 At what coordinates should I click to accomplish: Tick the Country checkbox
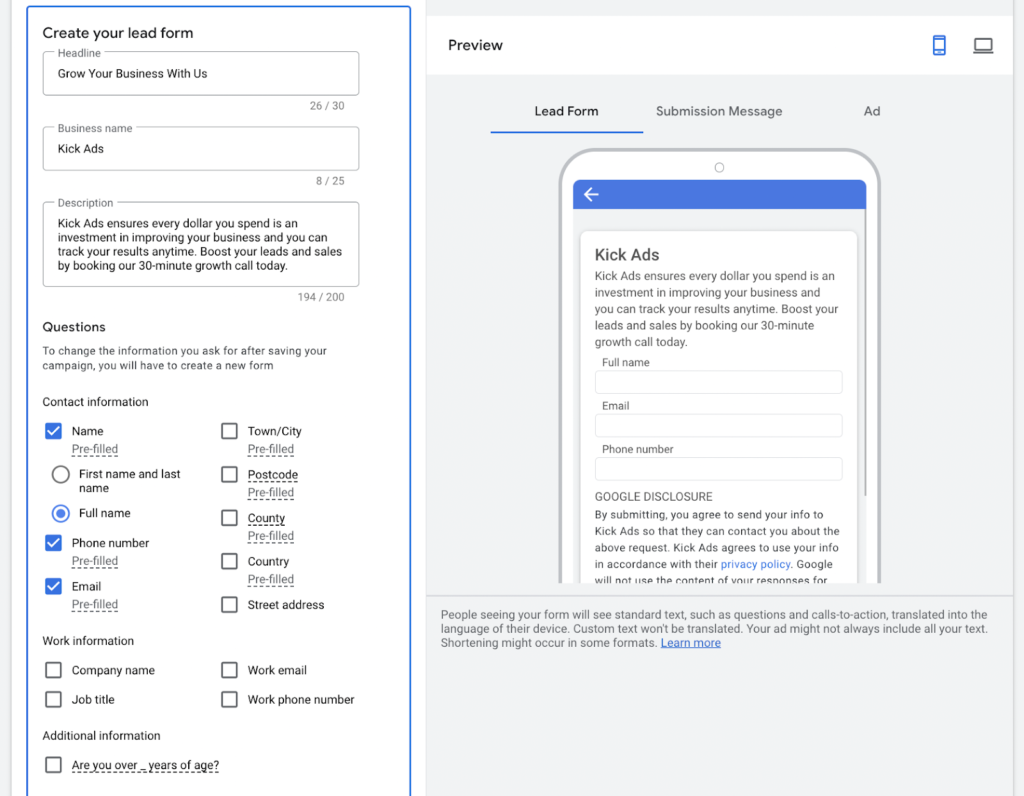[229, 561]
